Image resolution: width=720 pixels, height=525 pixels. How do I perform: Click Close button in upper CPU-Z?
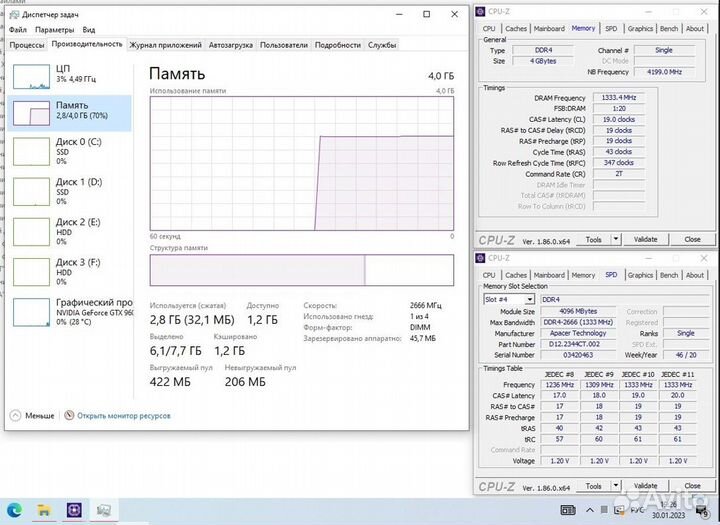pos(692,239)
